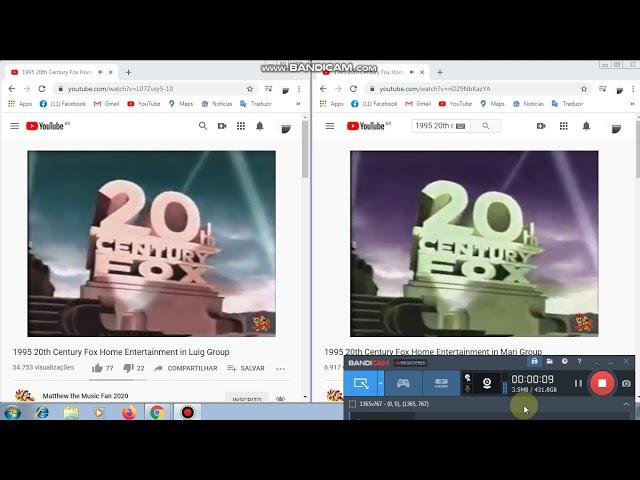
Task: Open the left YouTube hamburger menu
Action: tap(14, 126)
